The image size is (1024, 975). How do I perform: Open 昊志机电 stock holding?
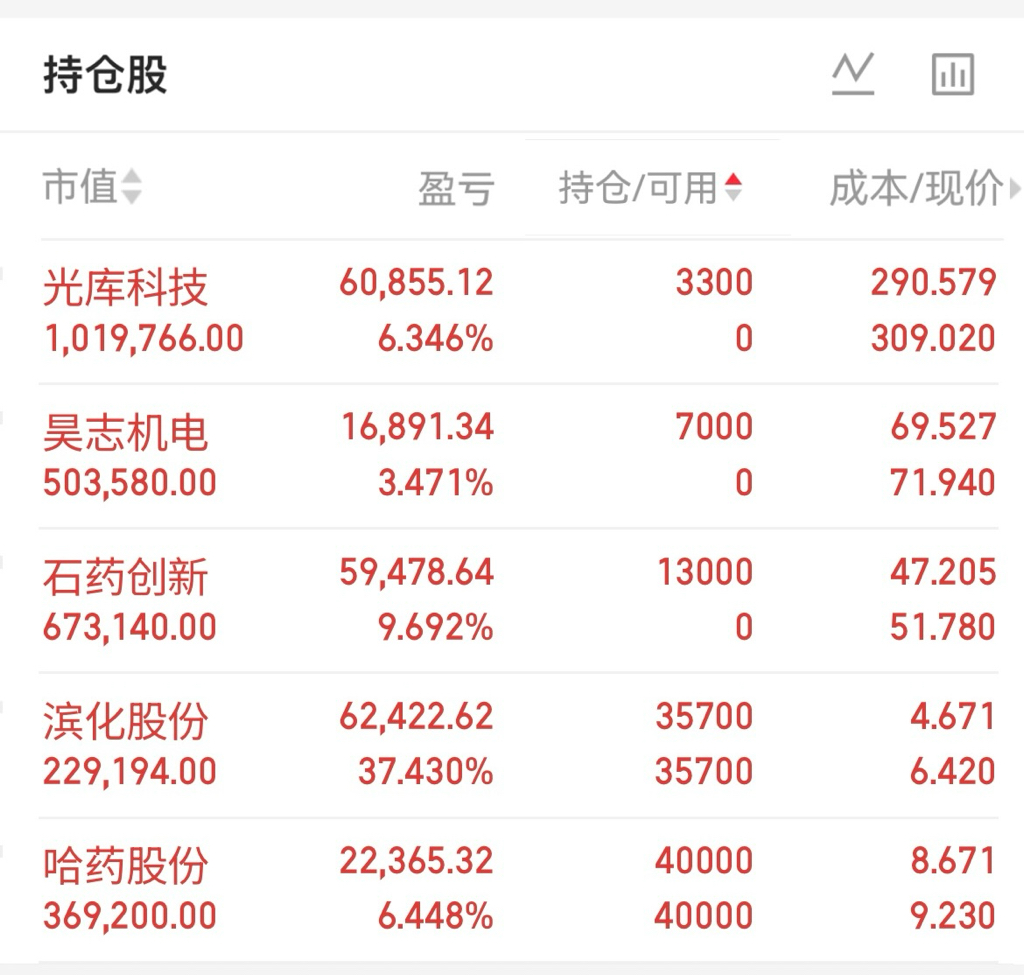click(519, 456)
